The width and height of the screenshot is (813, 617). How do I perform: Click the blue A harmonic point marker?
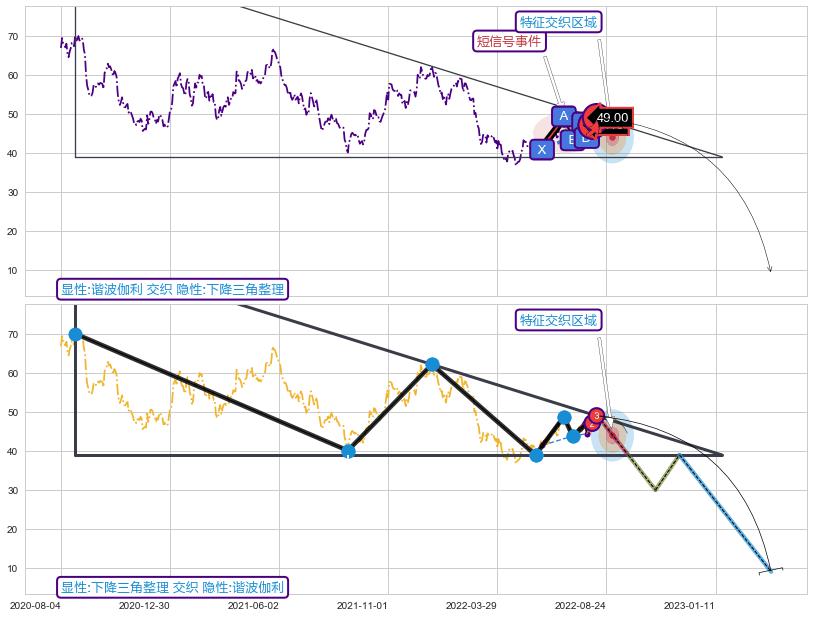563,116
